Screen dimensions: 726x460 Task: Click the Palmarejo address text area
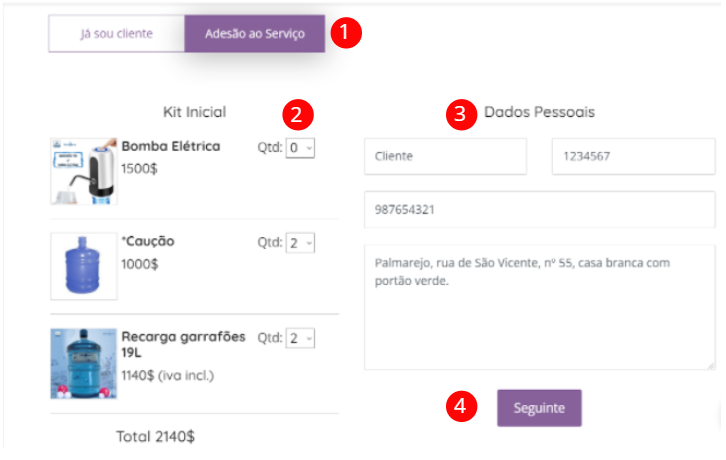[x=539, y=307]
